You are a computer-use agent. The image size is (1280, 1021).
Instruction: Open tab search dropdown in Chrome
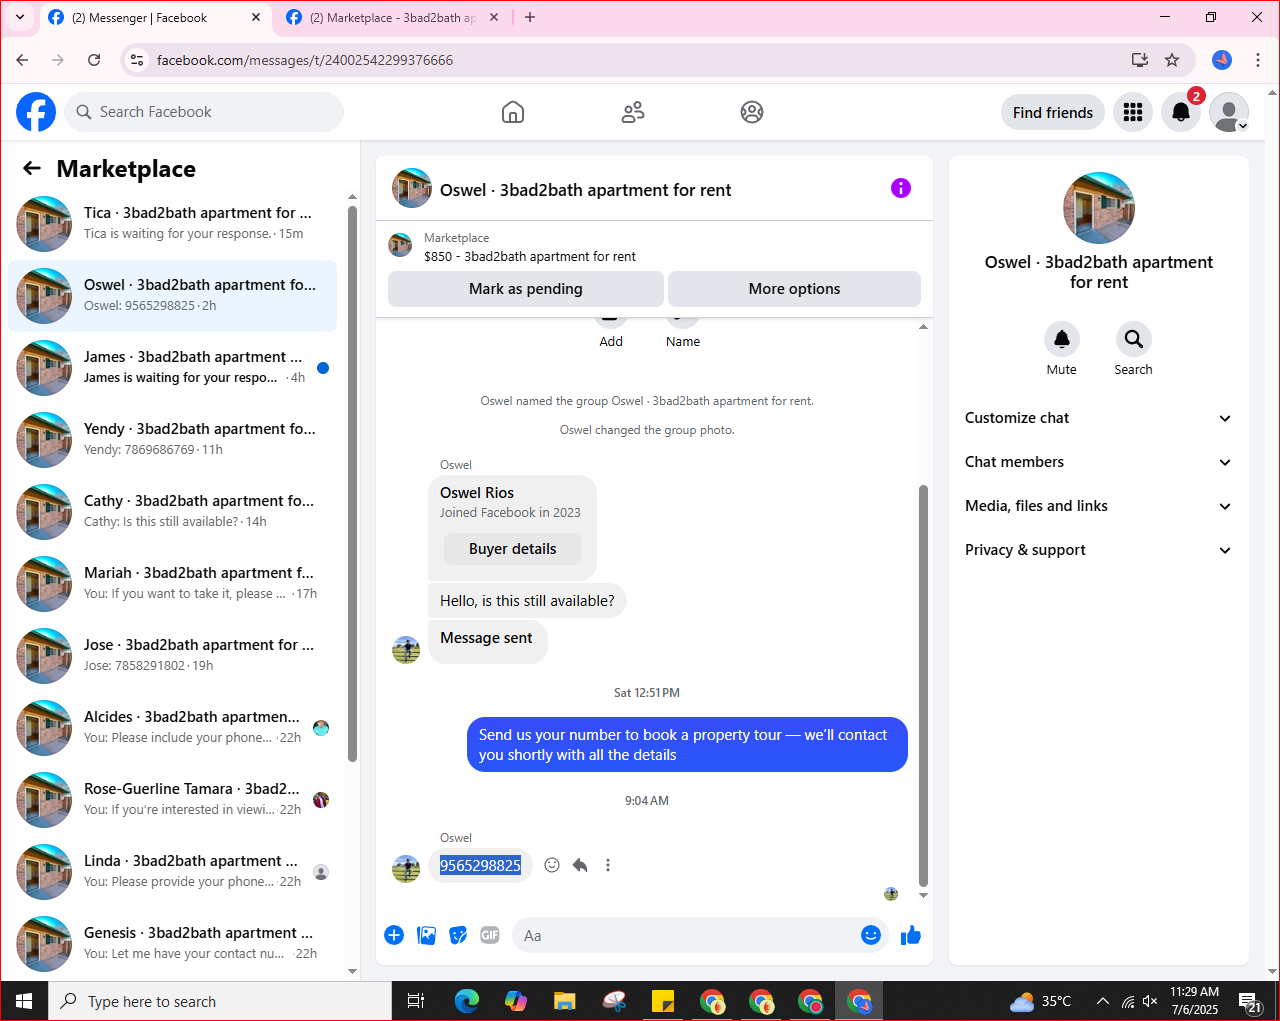coord(19,17)
